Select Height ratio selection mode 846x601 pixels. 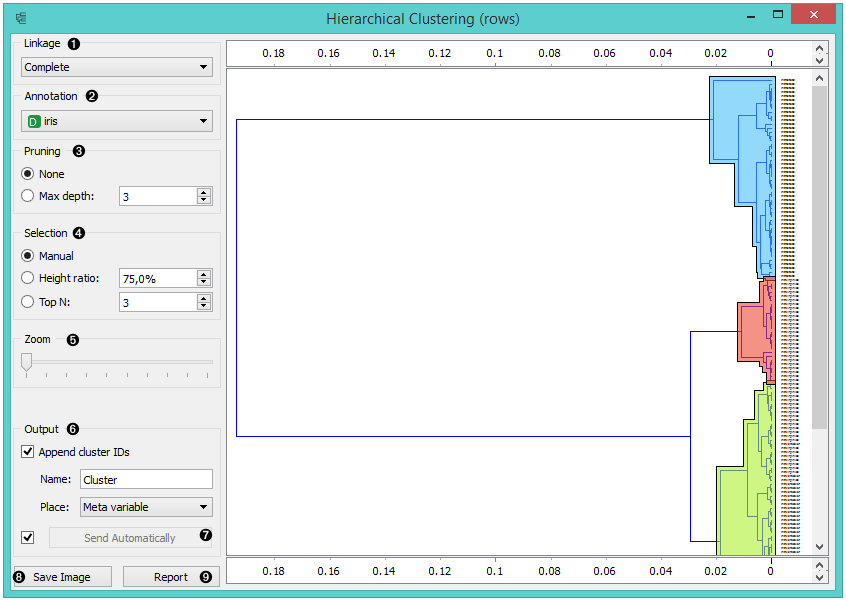coord(29,278)
